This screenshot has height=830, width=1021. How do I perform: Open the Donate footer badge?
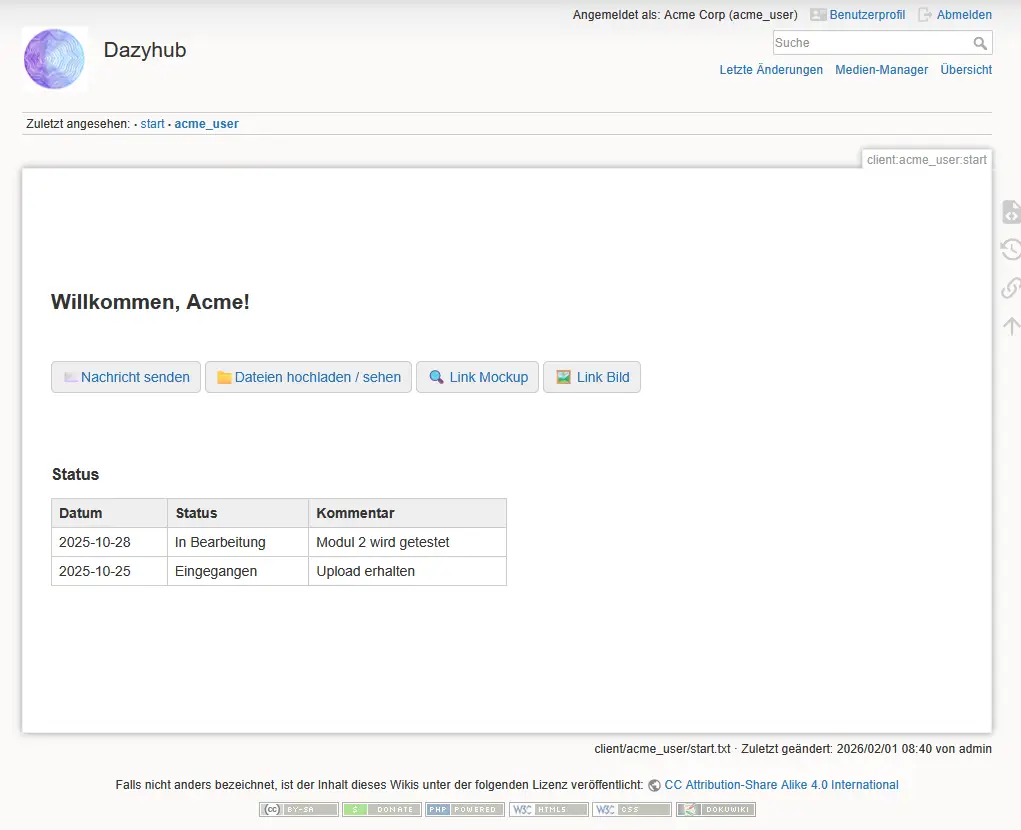click(x=381, y=809)
